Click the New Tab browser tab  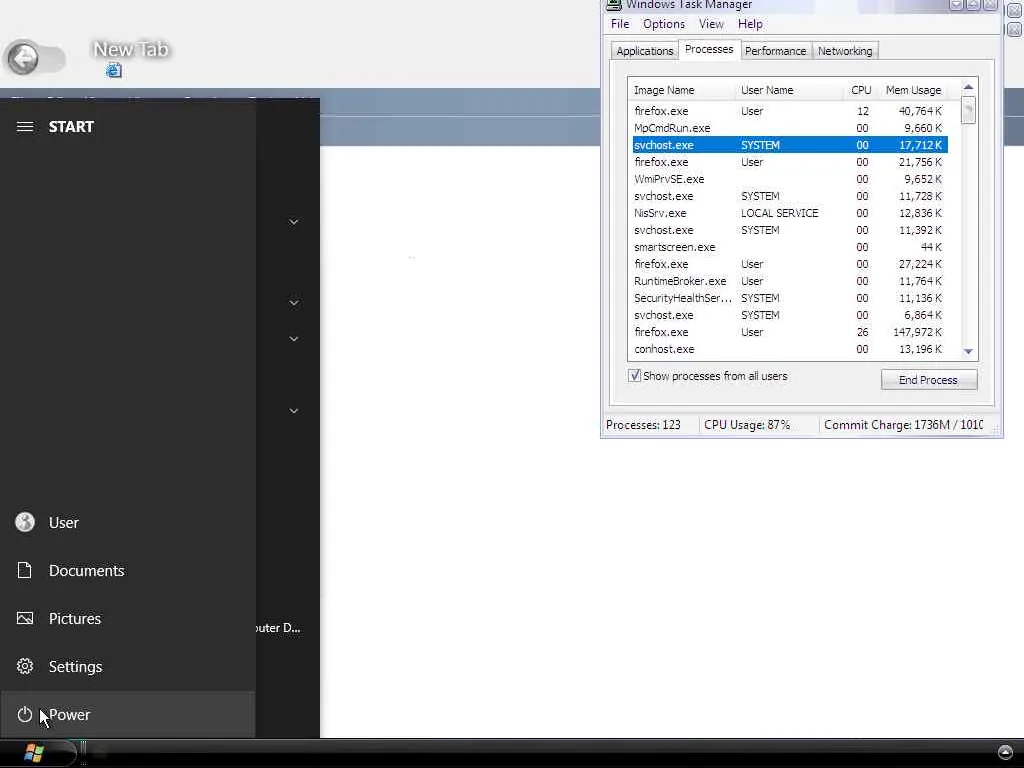131,50
